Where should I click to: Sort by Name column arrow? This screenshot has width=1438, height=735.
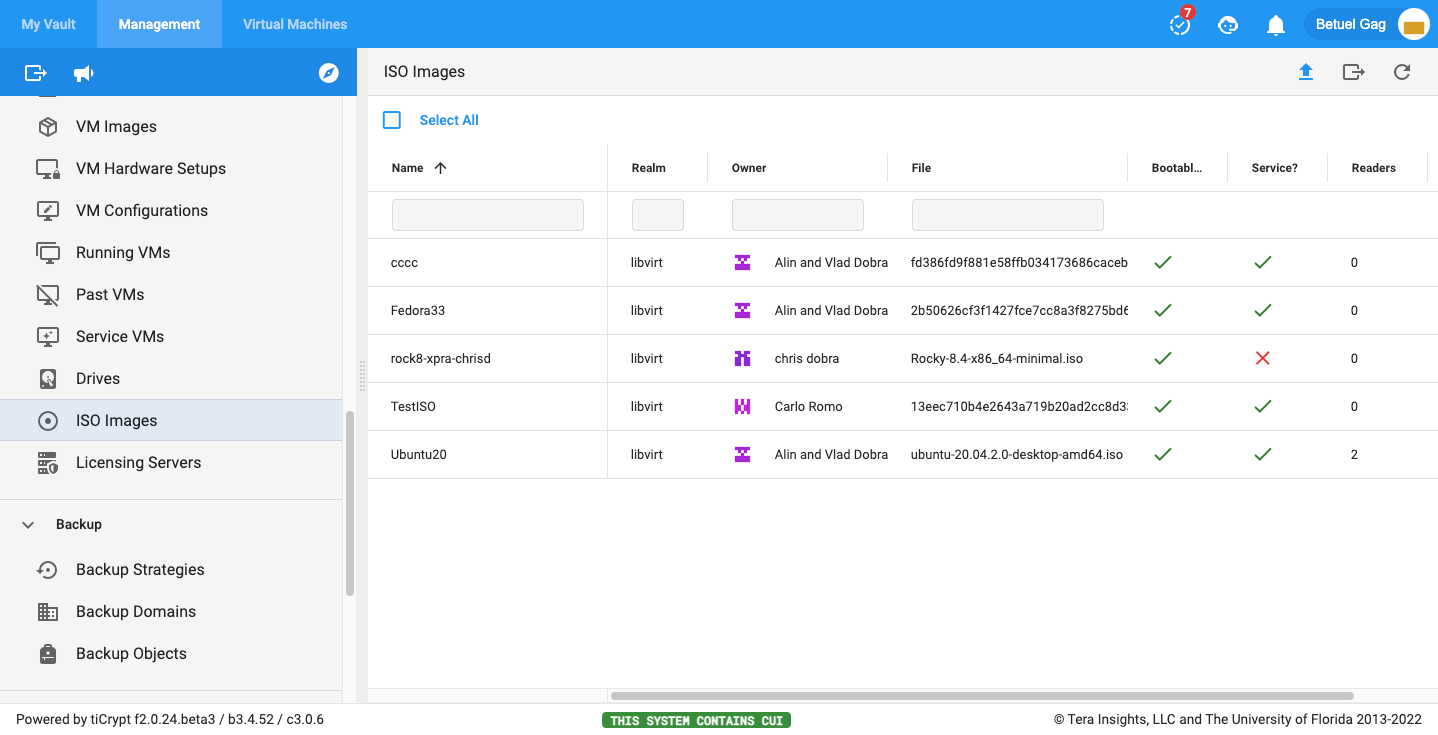point(440,168)
